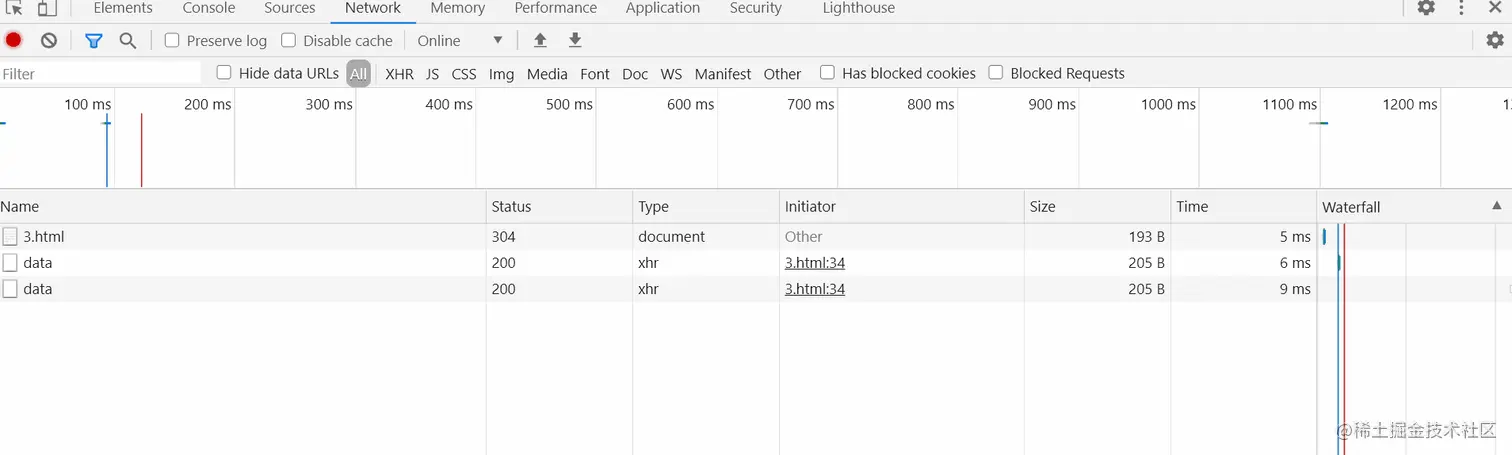The image size is (1512, 455).
Task: Open the Performance tab
Action: pos(556,8)
